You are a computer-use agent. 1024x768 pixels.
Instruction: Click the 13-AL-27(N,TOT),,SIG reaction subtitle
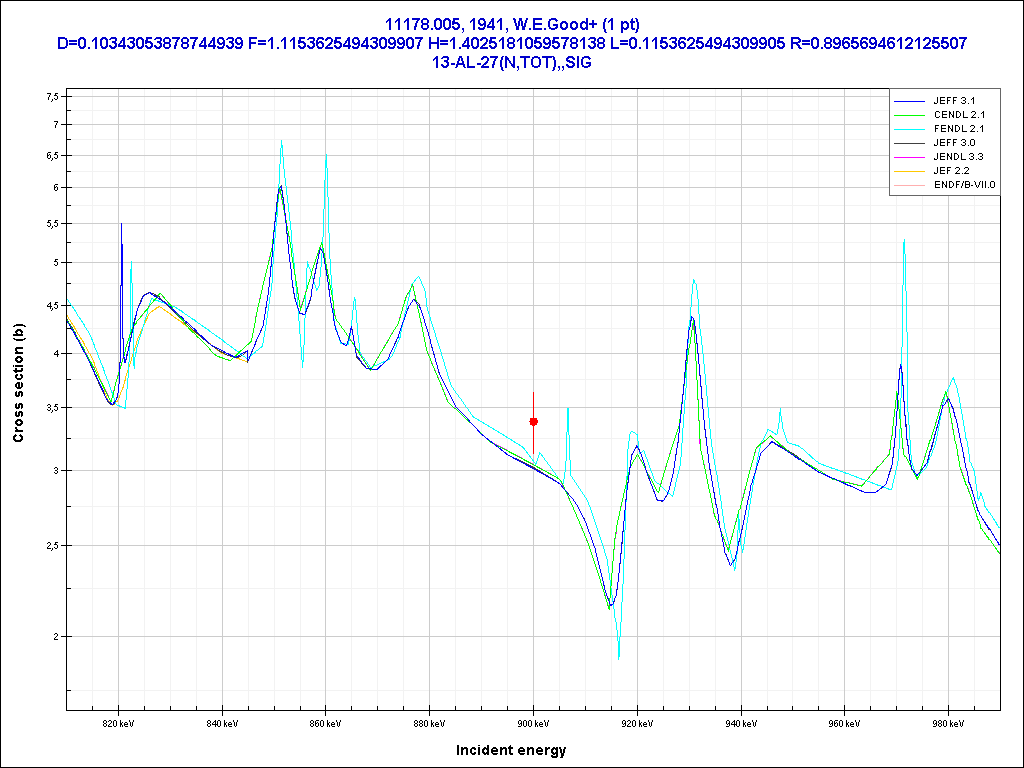coord(511,62)
